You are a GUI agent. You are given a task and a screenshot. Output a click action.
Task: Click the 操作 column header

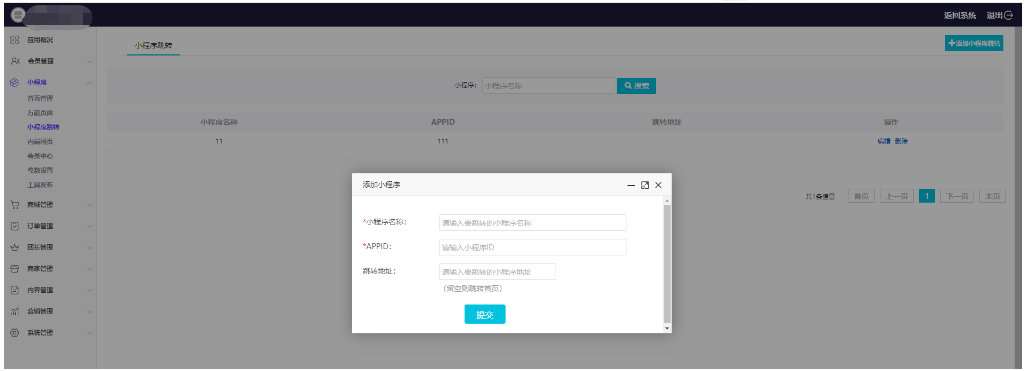[x=891, y=122]
